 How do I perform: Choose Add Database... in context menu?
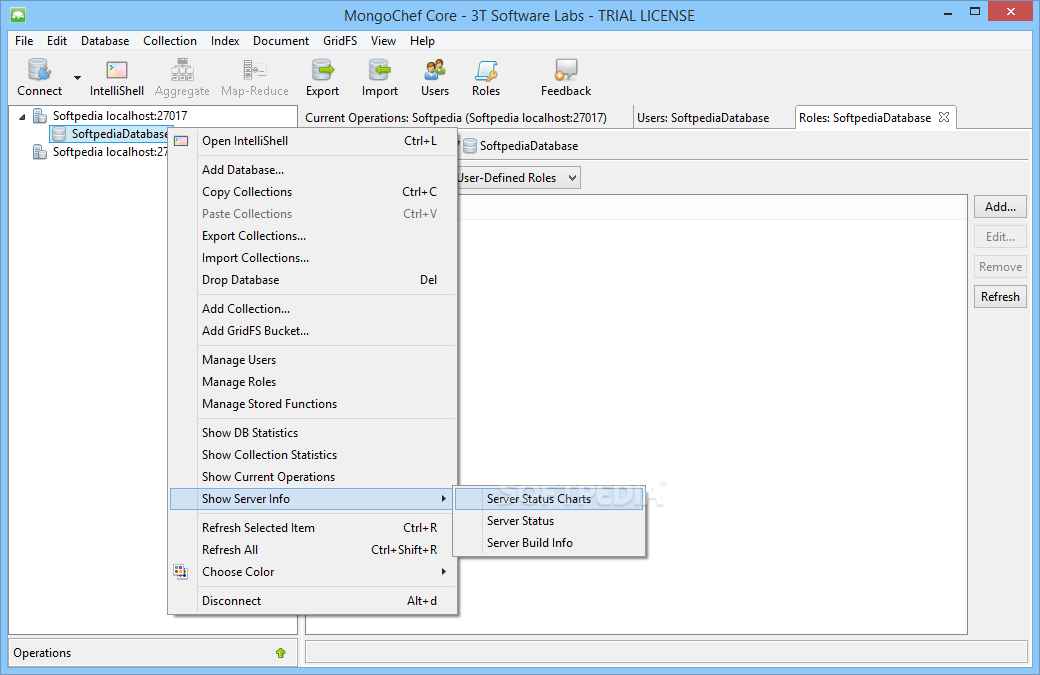[x=313, y=170]
